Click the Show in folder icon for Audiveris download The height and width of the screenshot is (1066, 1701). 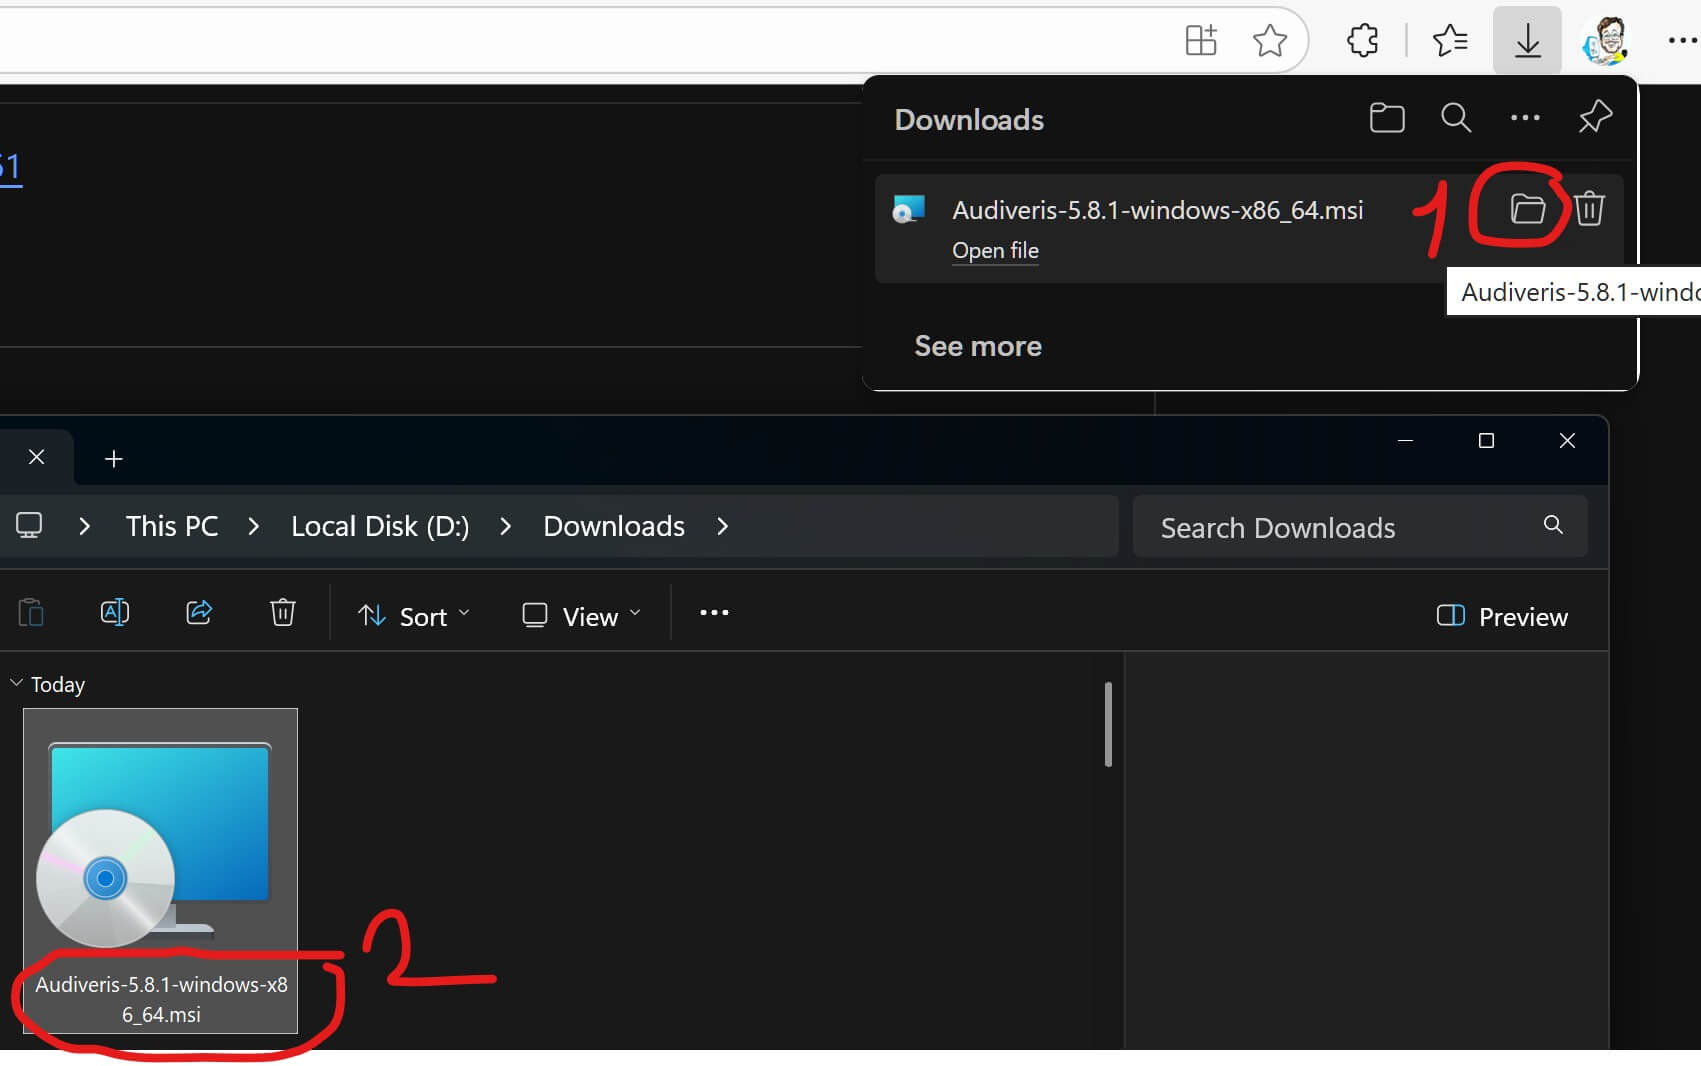(1527, 209)
